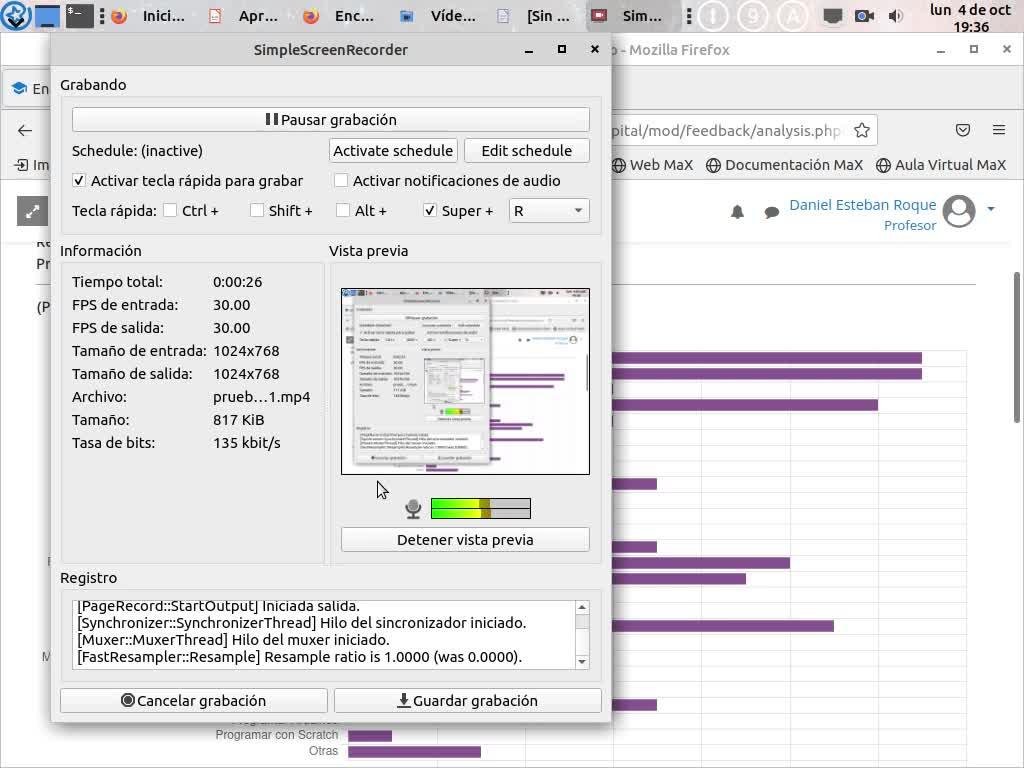Viewport: 1024px width, 768px height.
Task: Enable 'Activar notificaciones de audio' checkbox
Action: 341,181
